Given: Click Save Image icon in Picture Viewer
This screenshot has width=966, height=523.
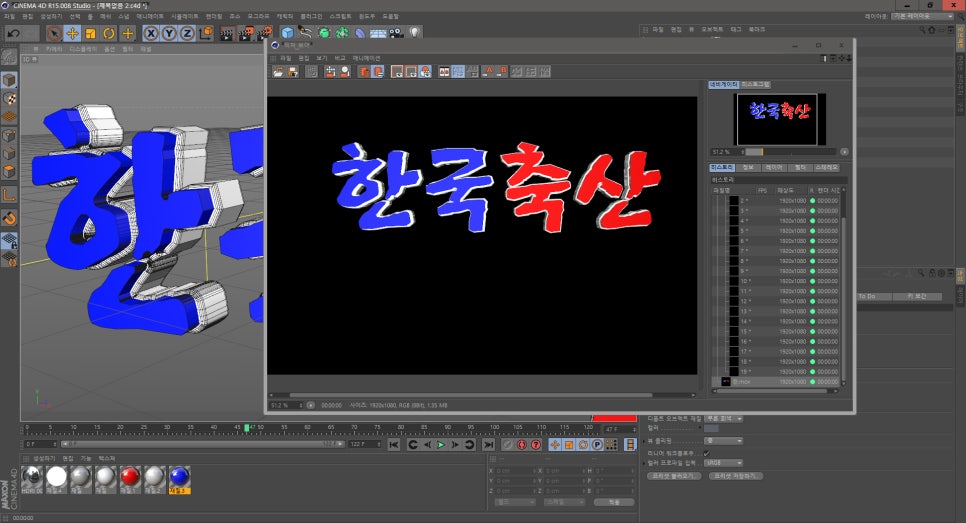Looking at the screenshot, I should pos(293,71).
